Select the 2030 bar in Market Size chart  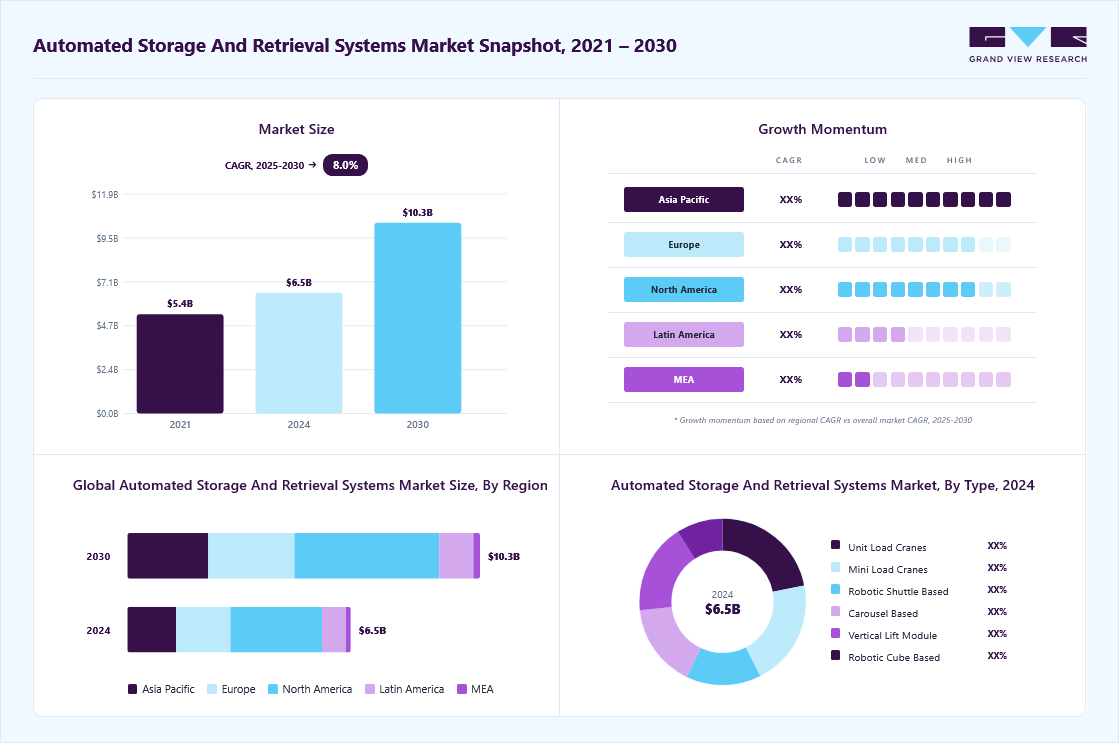coord(418,318)
